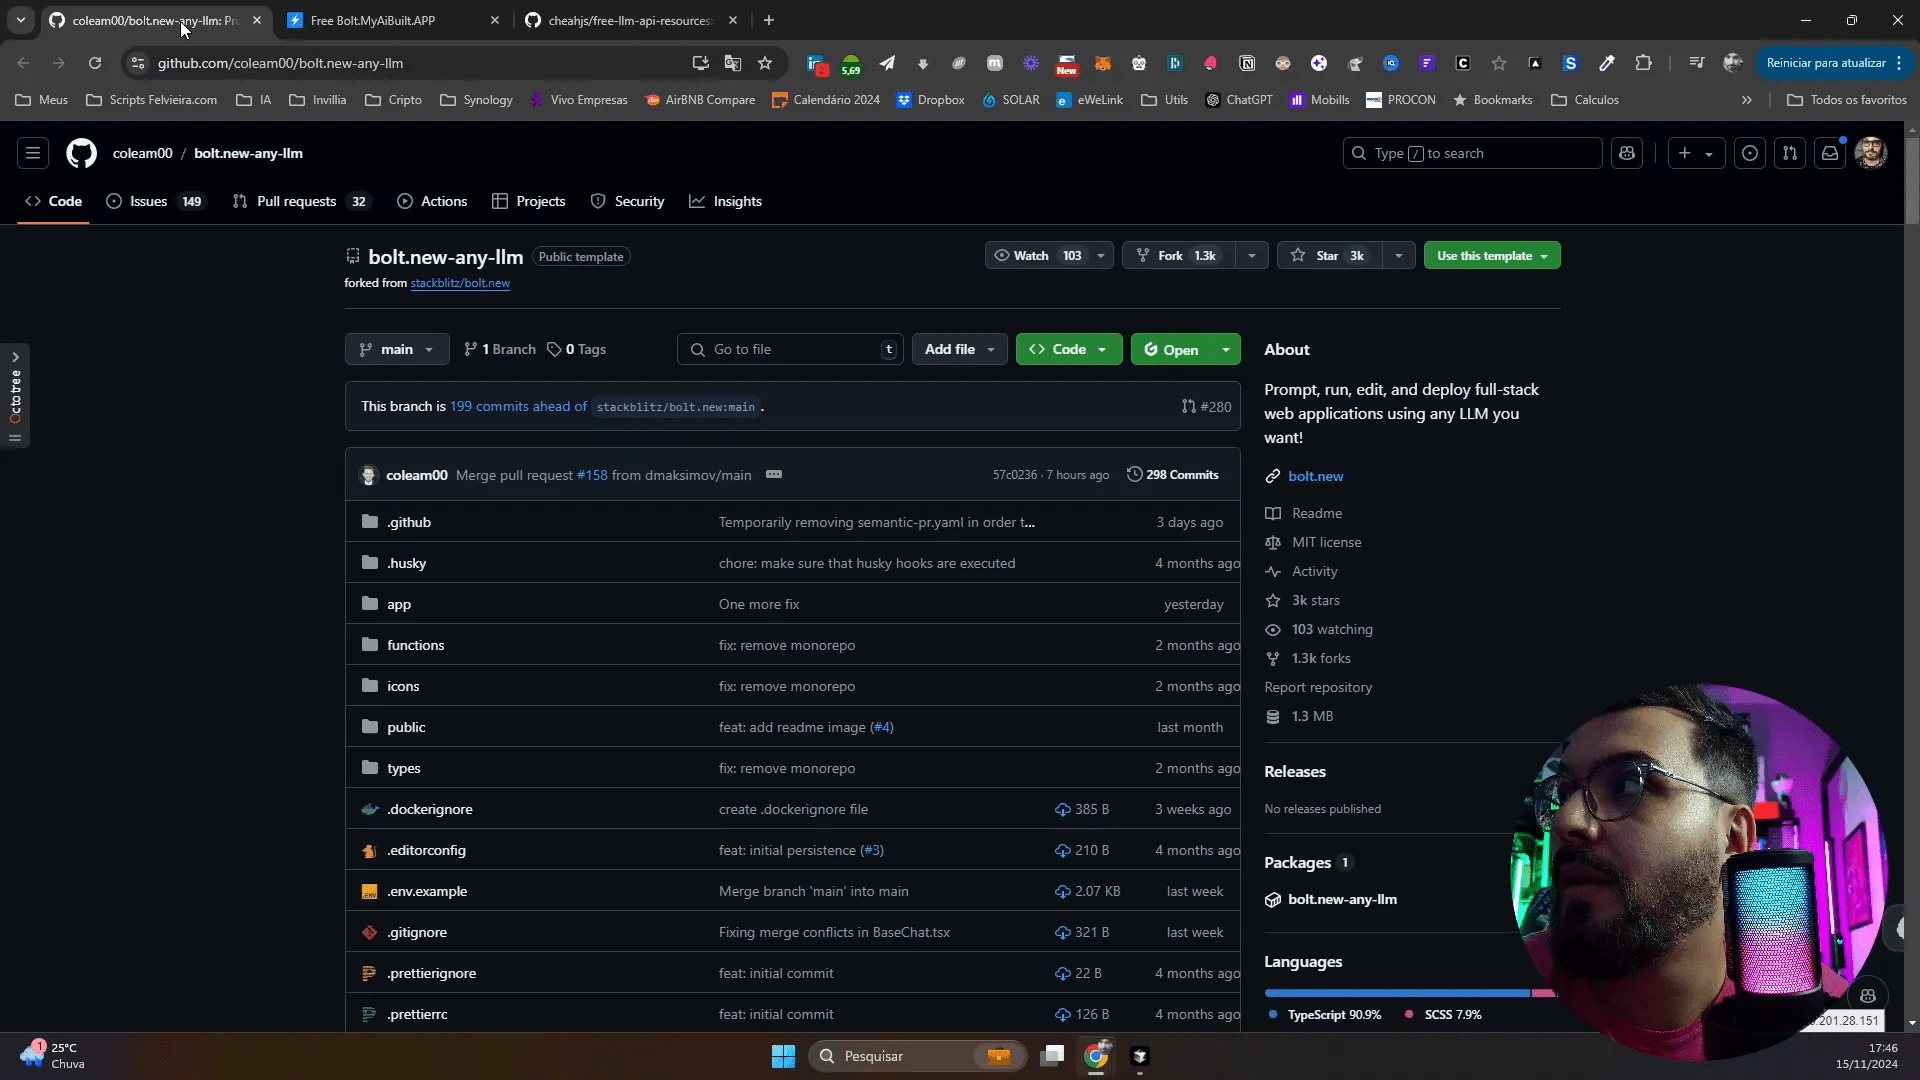The width and height of the screenshot is (1920, 1080).
Task: Open the .env.example file
Action: 427,891
